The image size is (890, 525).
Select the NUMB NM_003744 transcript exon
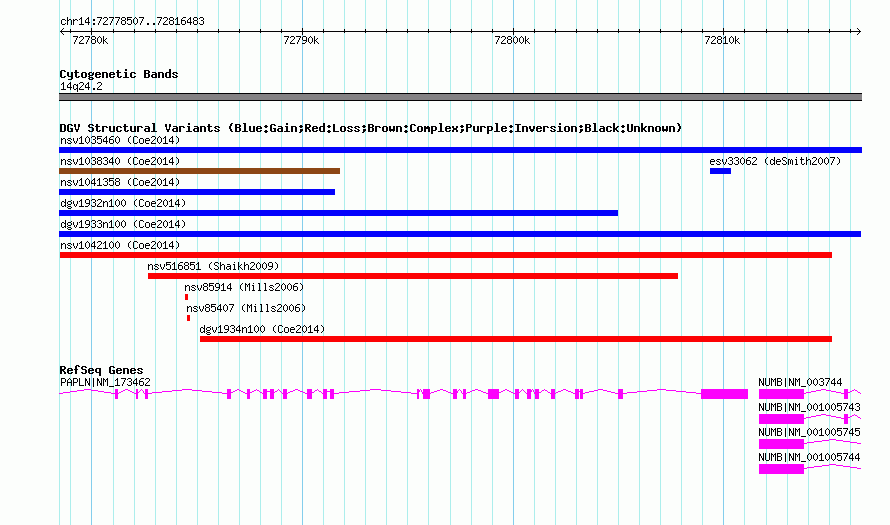point(781,394)
